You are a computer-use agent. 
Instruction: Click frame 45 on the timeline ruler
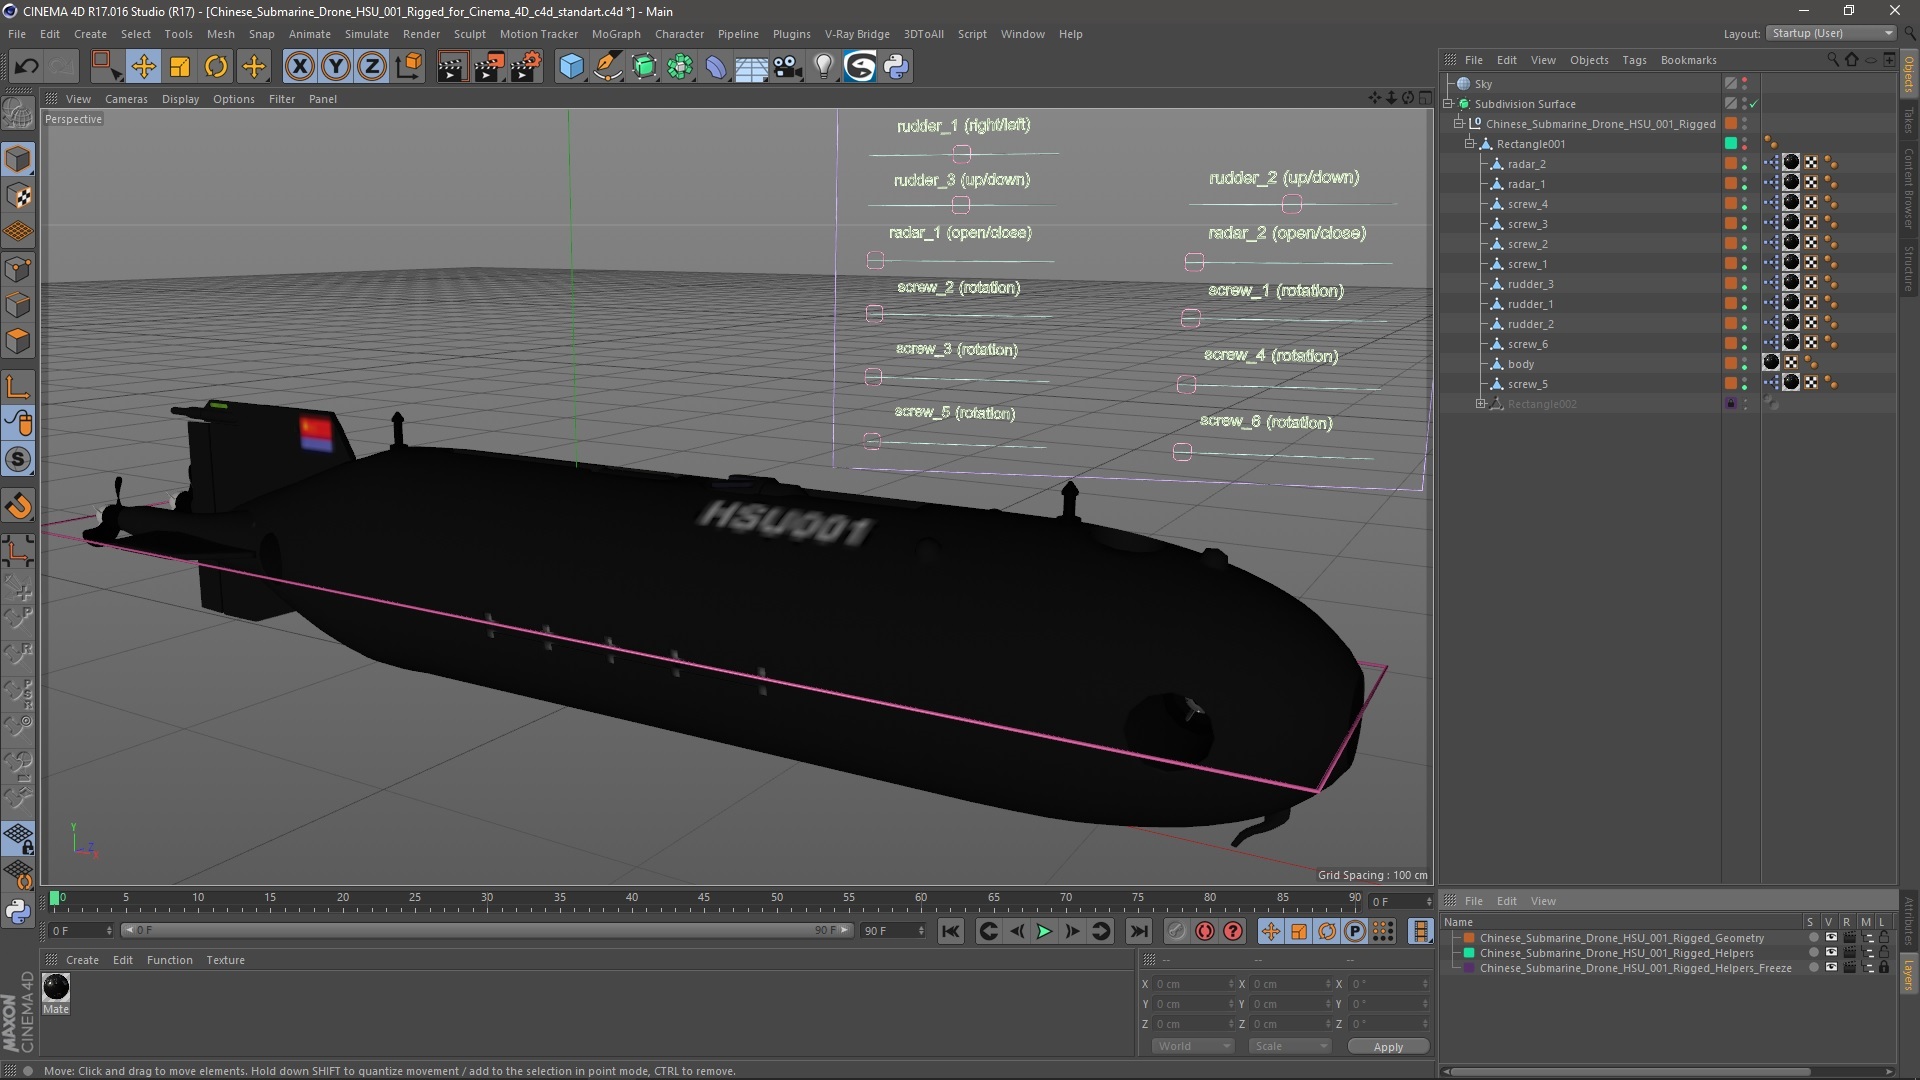(704, 898)
